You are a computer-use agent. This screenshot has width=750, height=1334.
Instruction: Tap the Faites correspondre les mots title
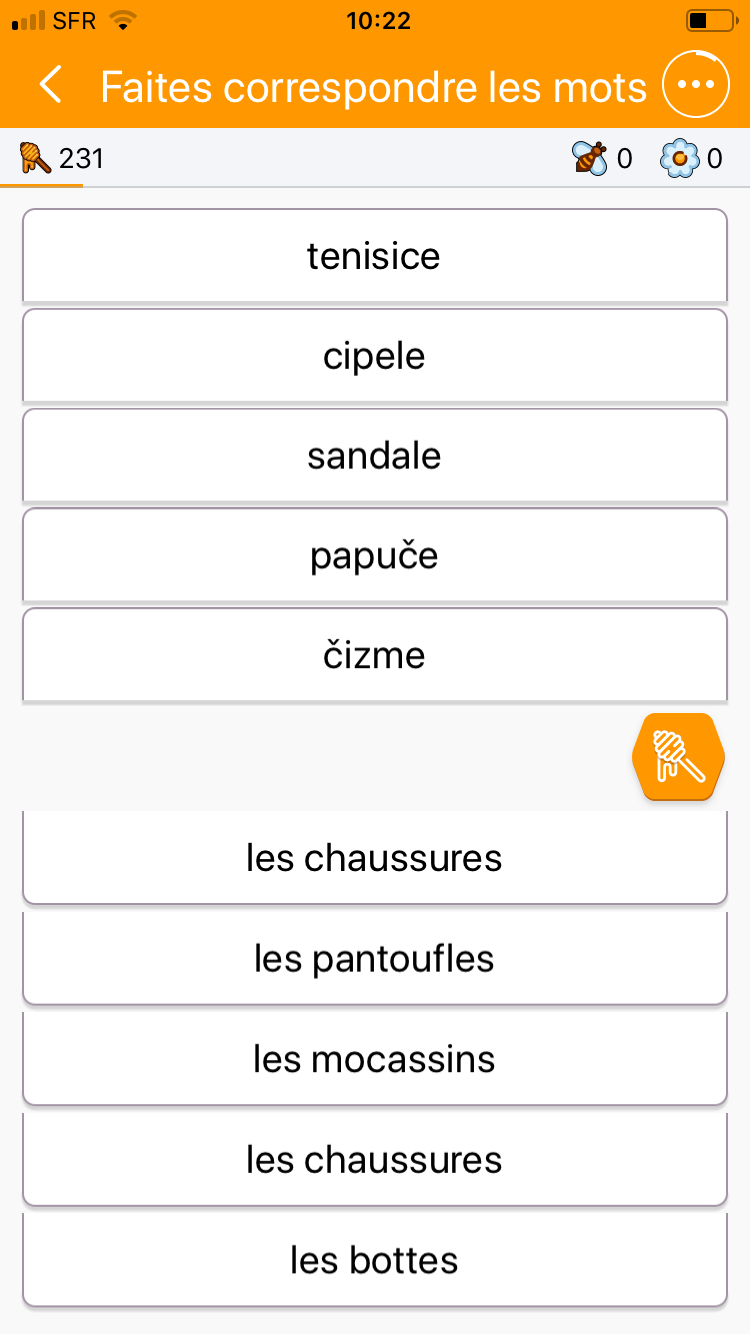(374, 87)
